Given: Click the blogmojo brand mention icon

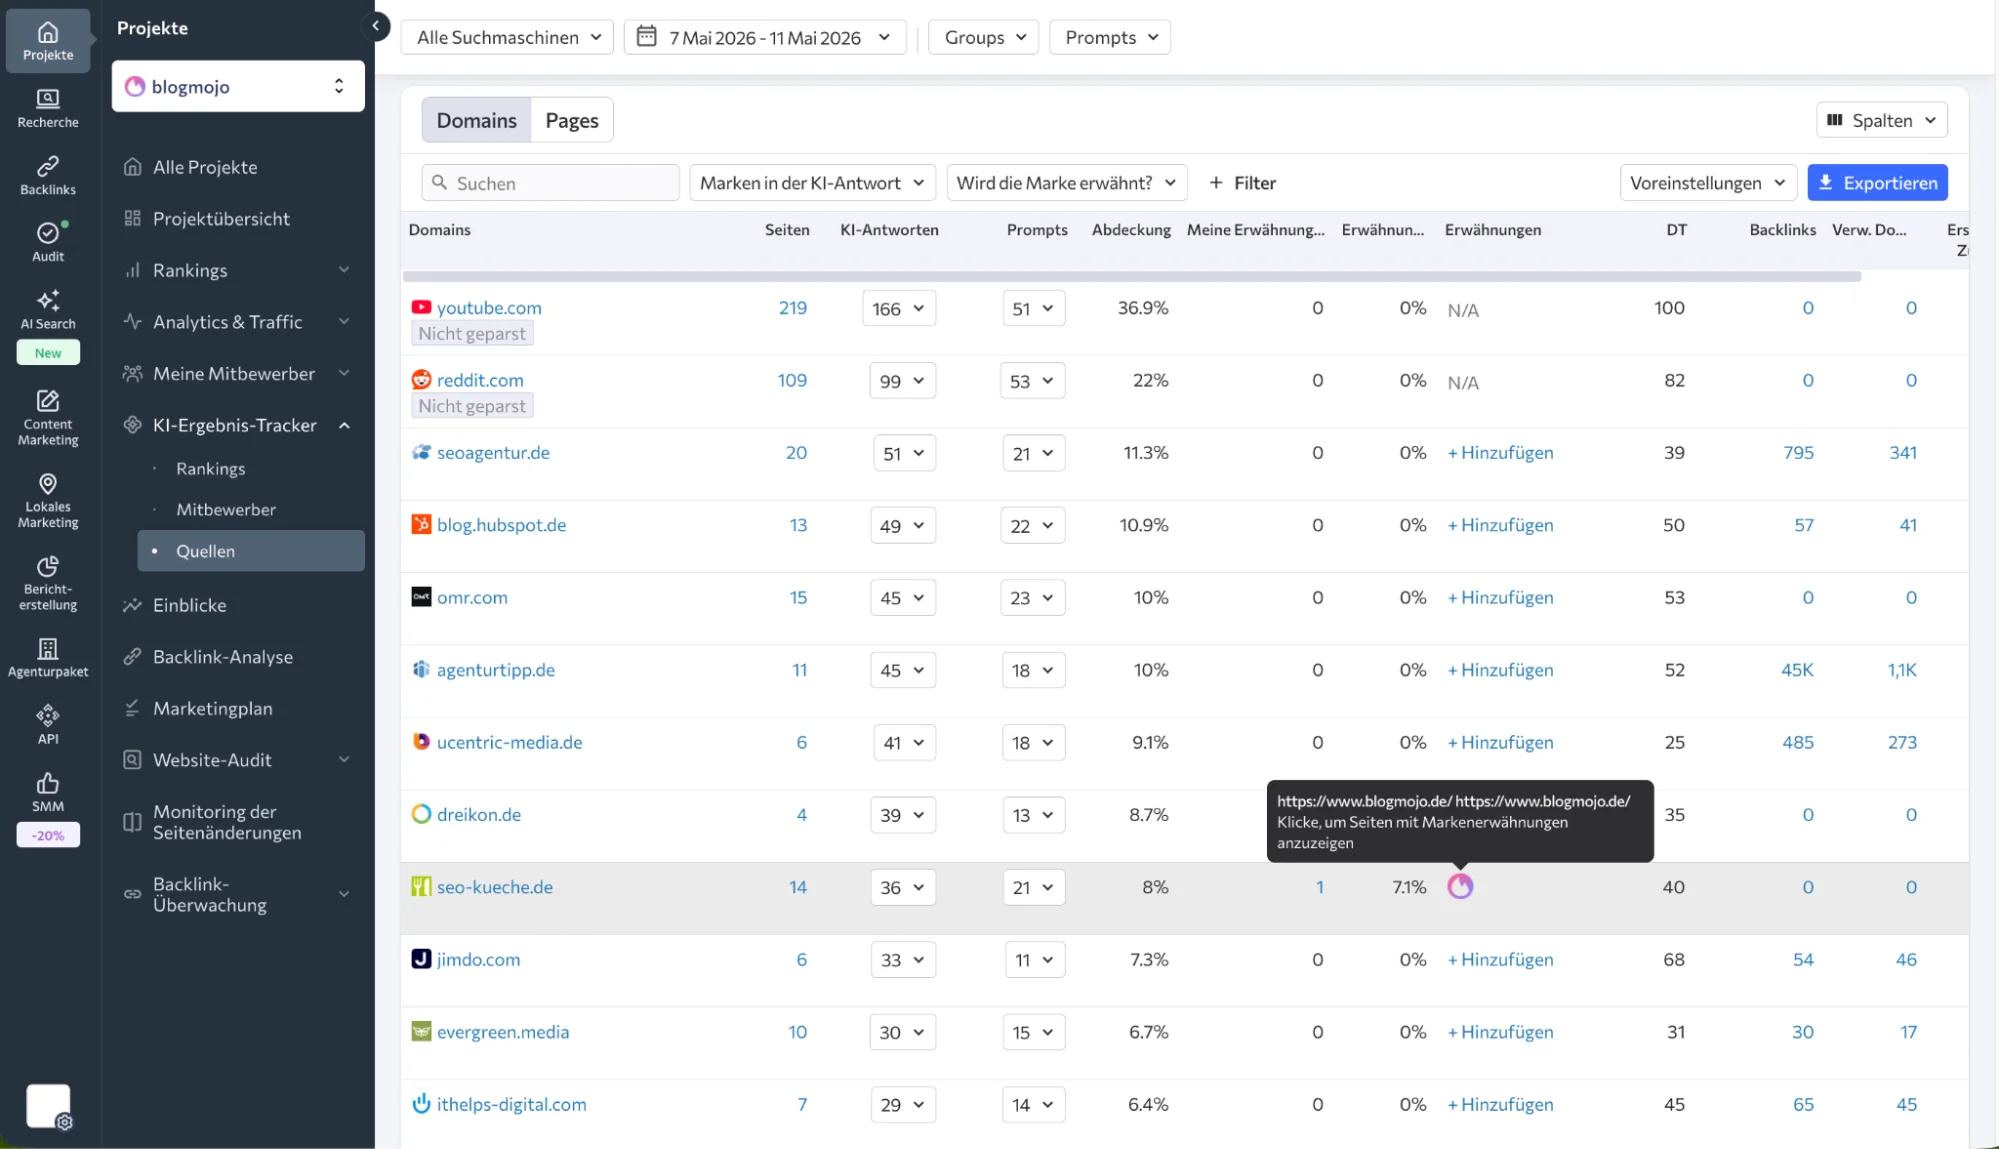Looking at the screenshot, I should 1460,886.
